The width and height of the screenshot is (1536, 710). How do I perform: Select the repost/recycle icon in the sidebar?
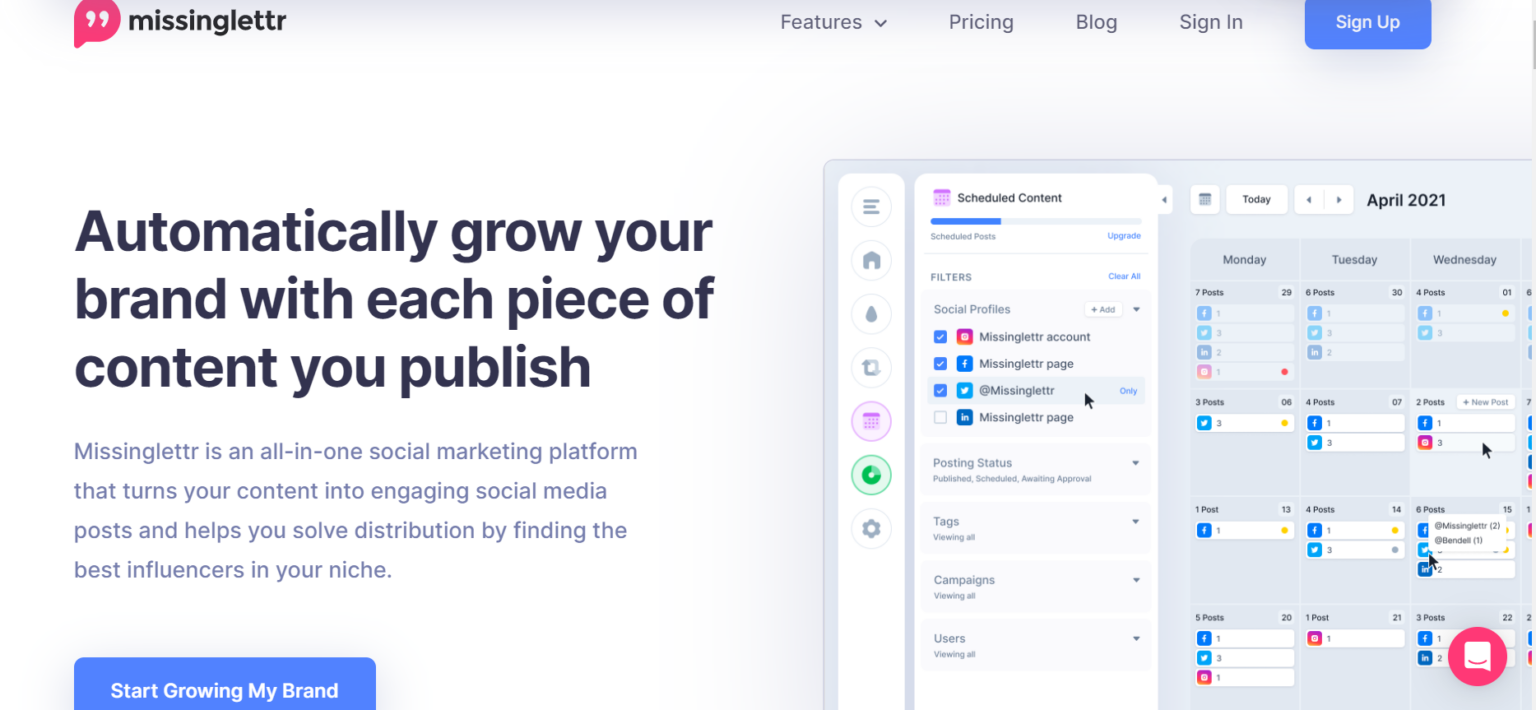point(870,367)
